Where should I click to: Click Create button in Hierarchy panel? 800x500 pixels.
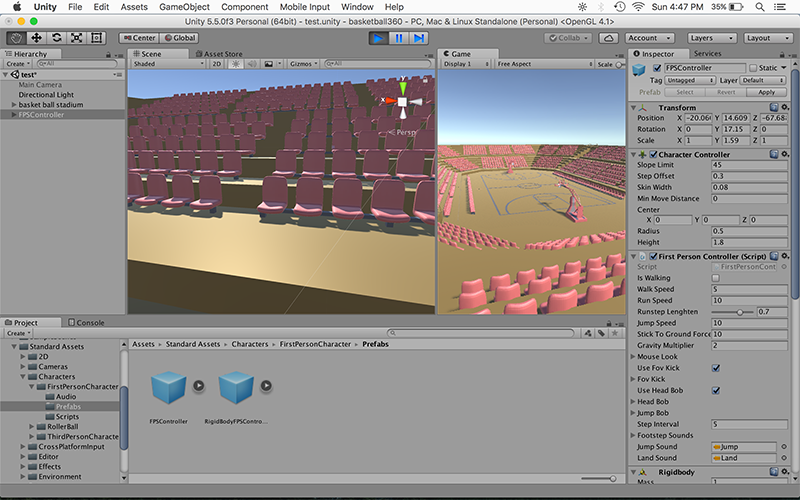coord(18,64)
